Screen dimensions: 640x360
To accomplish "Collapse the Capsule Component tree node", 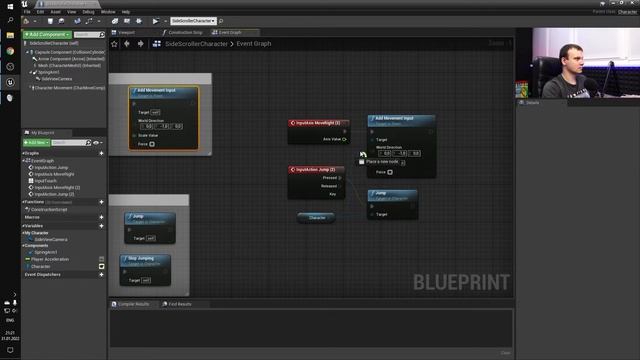I will coord(27,52).
